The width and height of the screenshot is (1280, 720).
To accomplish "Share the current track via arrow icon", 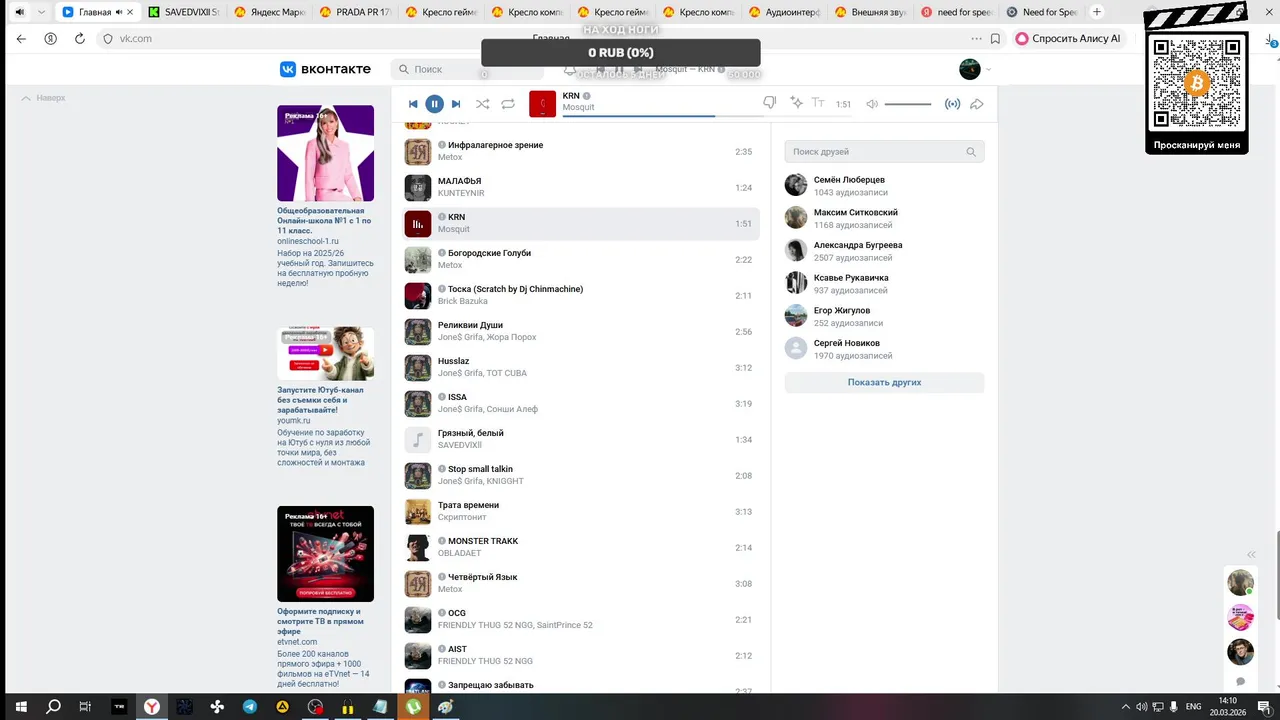I will (x=977, y=104).
